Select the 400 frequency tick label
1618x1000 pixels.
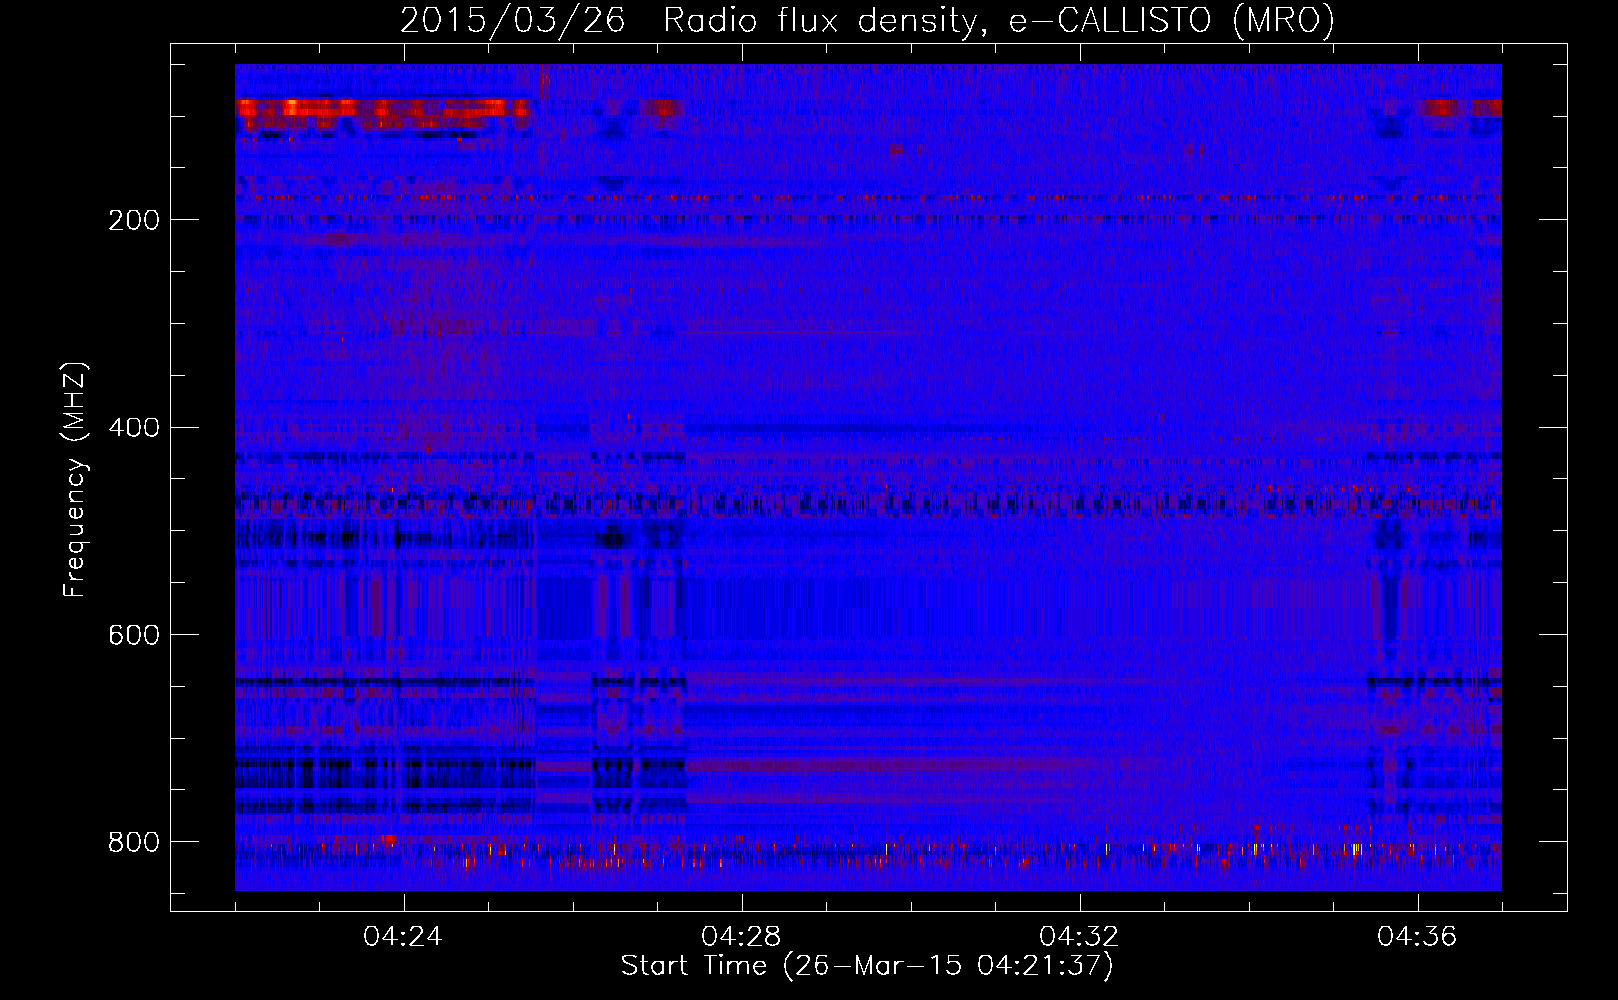point(134,428)
